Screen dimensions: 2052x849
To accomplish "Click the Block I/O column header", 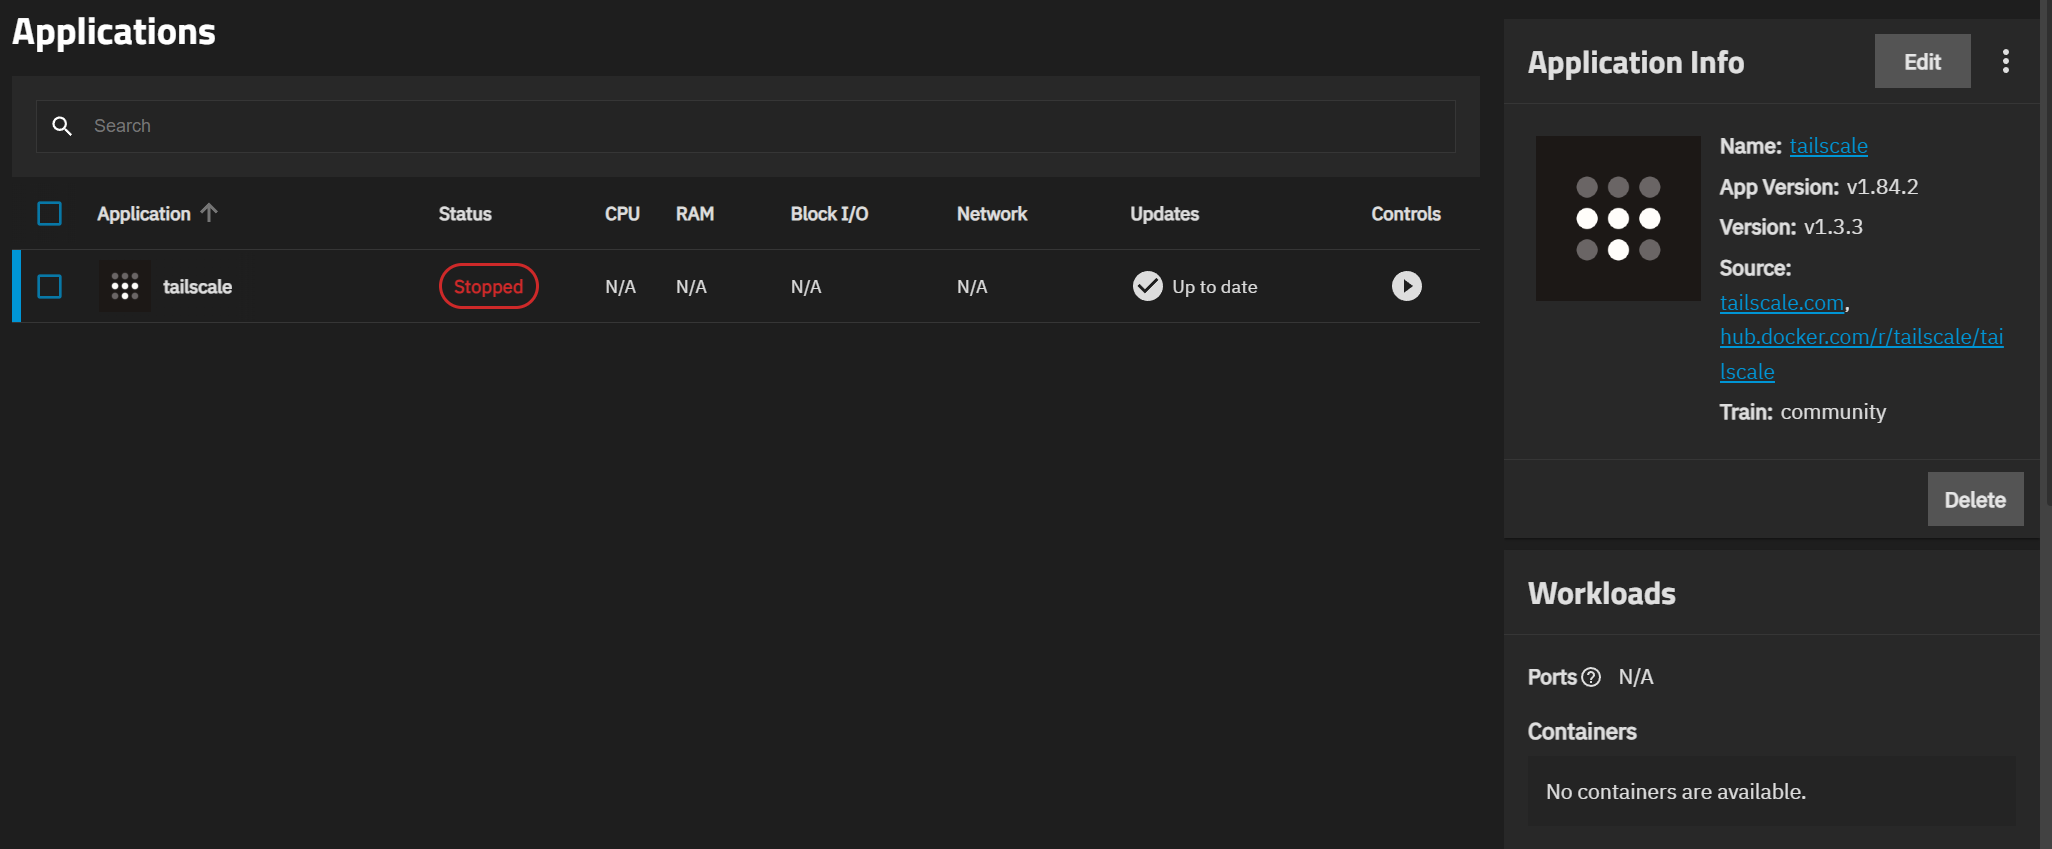I will (x=829, y=214).
